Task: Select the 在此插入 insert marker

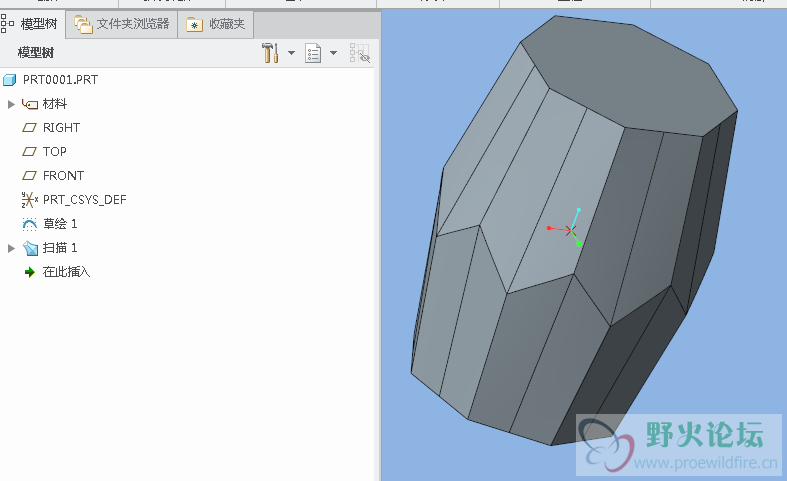Action: (x=66, y=272)
